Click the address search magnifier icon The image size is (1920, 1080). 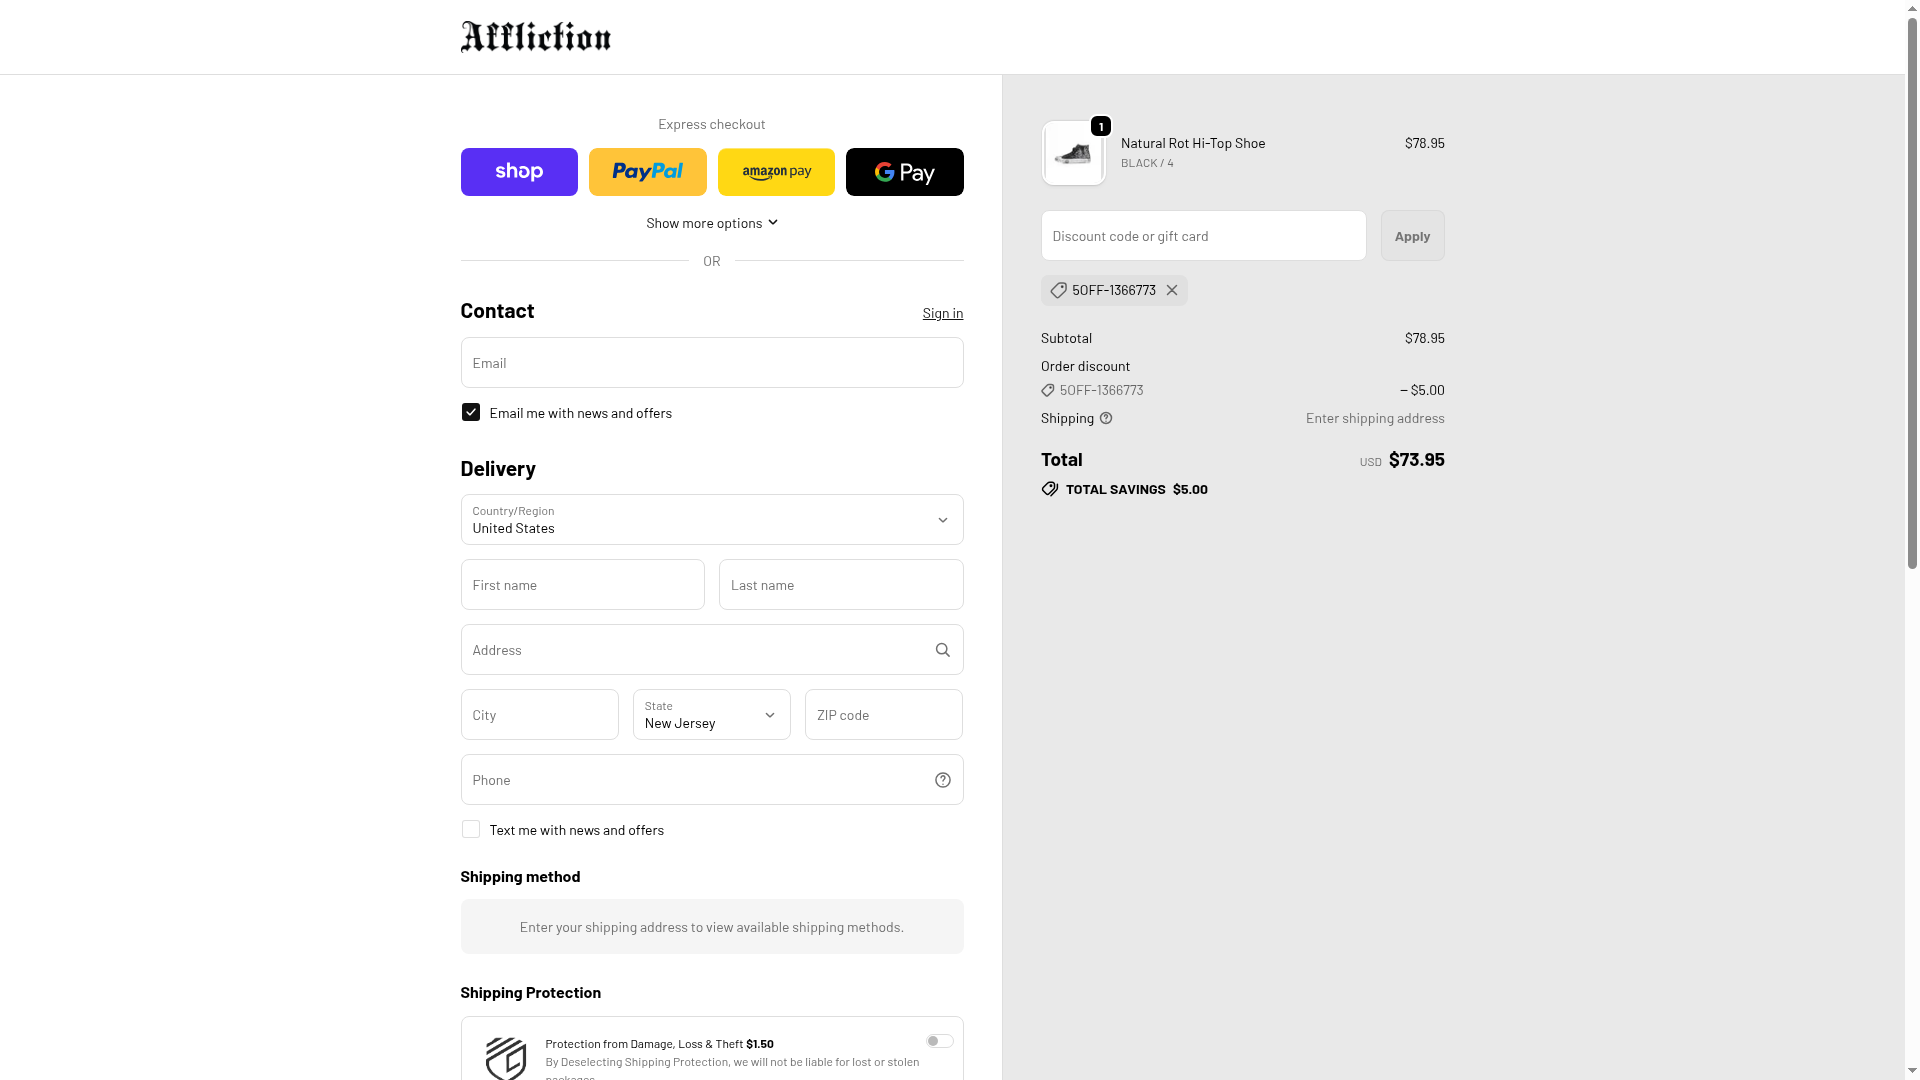942,650
